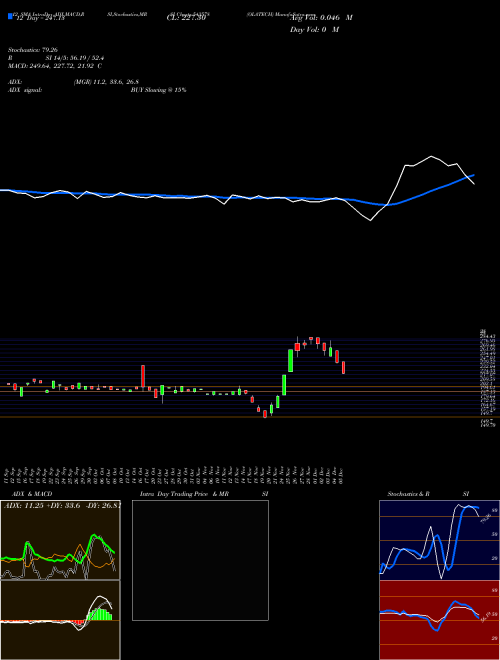Screen dimensions: 500x660
Task: Click the 'ADX: 11.25 +DY: 33.6 -DY: 26.8' header
Action: pyautogui.click(x=61, y=506)
